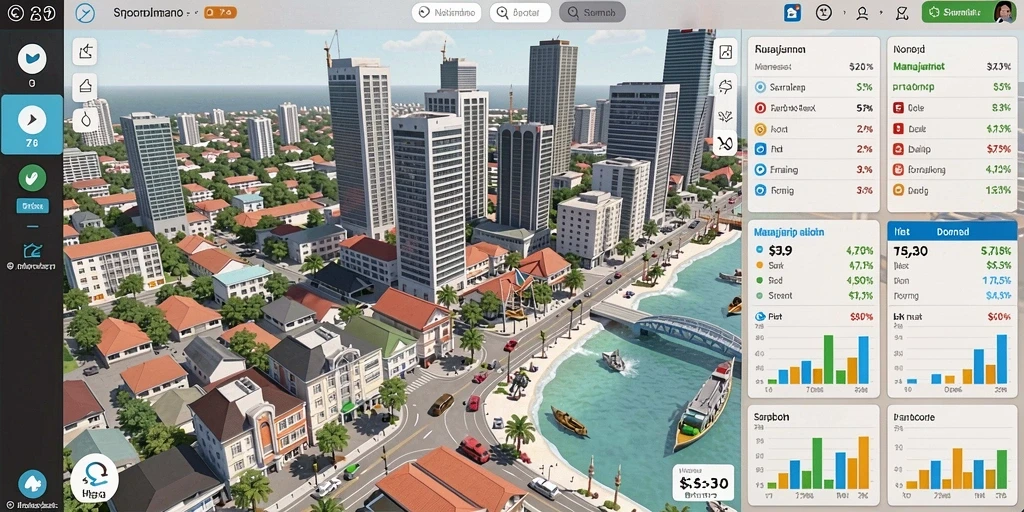Select the house-shaped tool on map toolbar
The image size is (1024, 512).
point(85,86)
